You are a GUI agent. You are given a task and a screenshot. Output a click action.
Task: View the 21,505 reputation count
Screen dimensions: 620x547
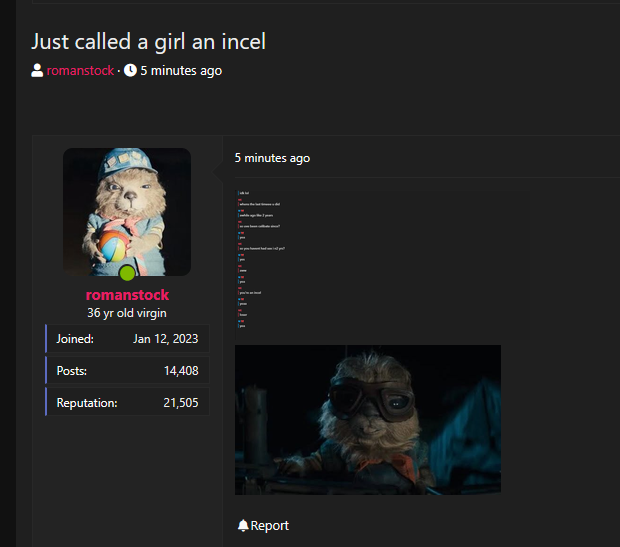pyautogui.click(x=181, y=403)
